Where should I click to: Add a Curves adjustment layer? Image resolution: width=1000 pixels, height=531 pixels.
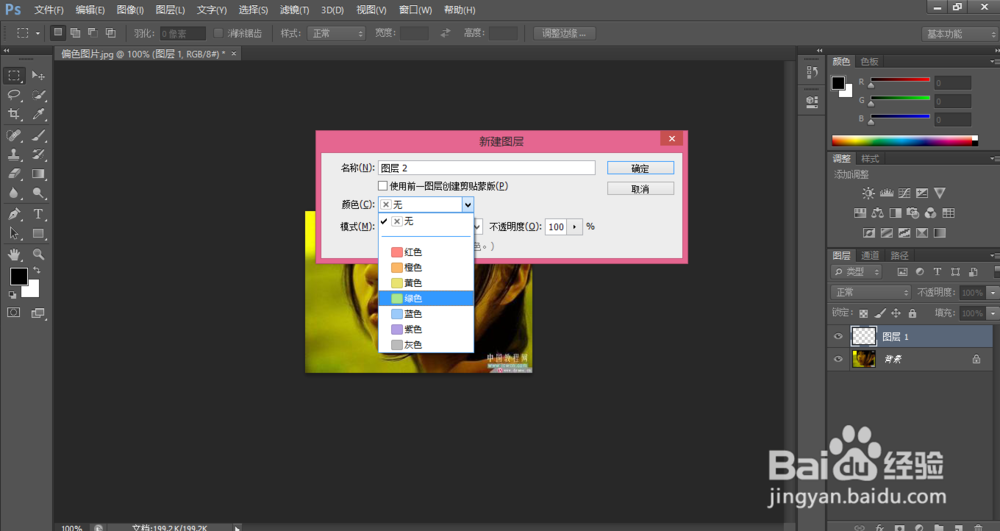904,193
